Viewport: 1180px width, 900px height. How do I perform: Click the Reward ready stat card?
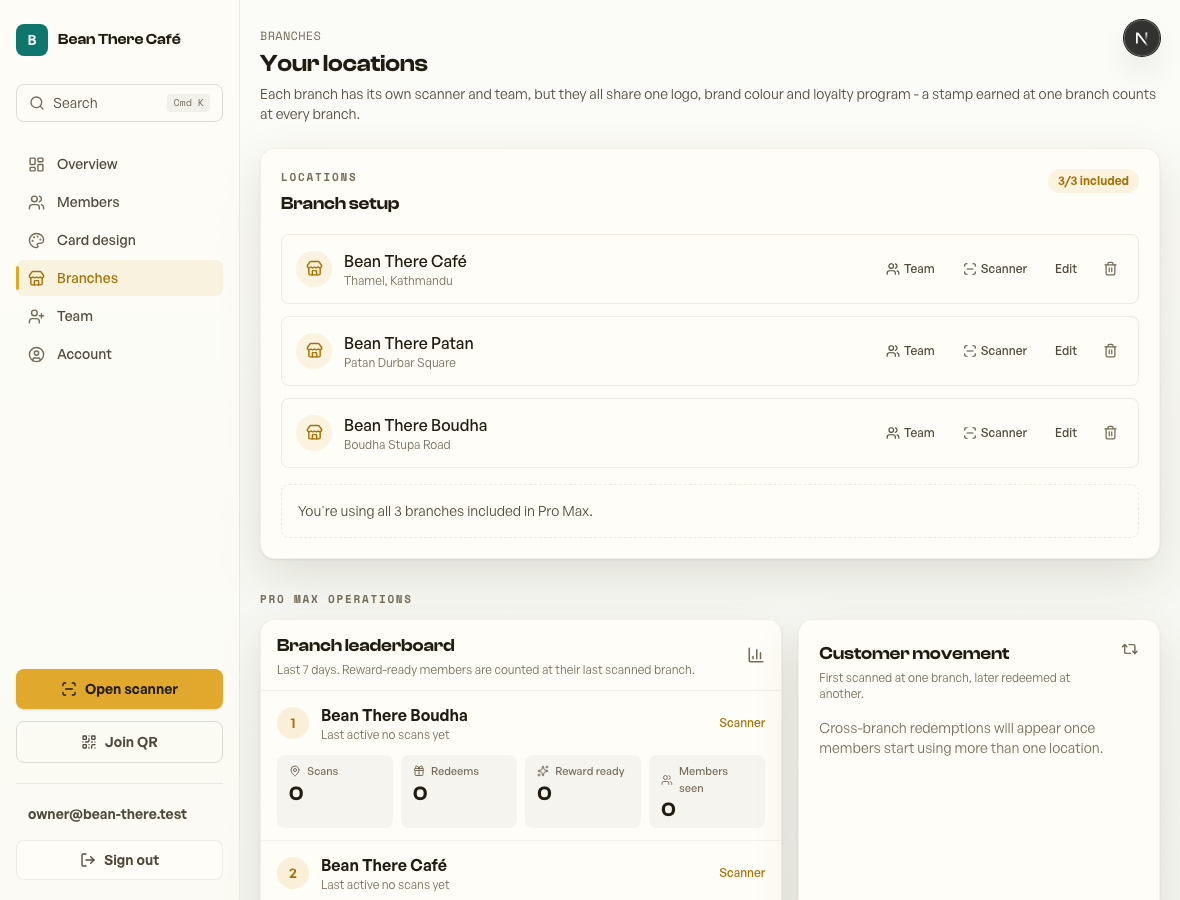582,792
